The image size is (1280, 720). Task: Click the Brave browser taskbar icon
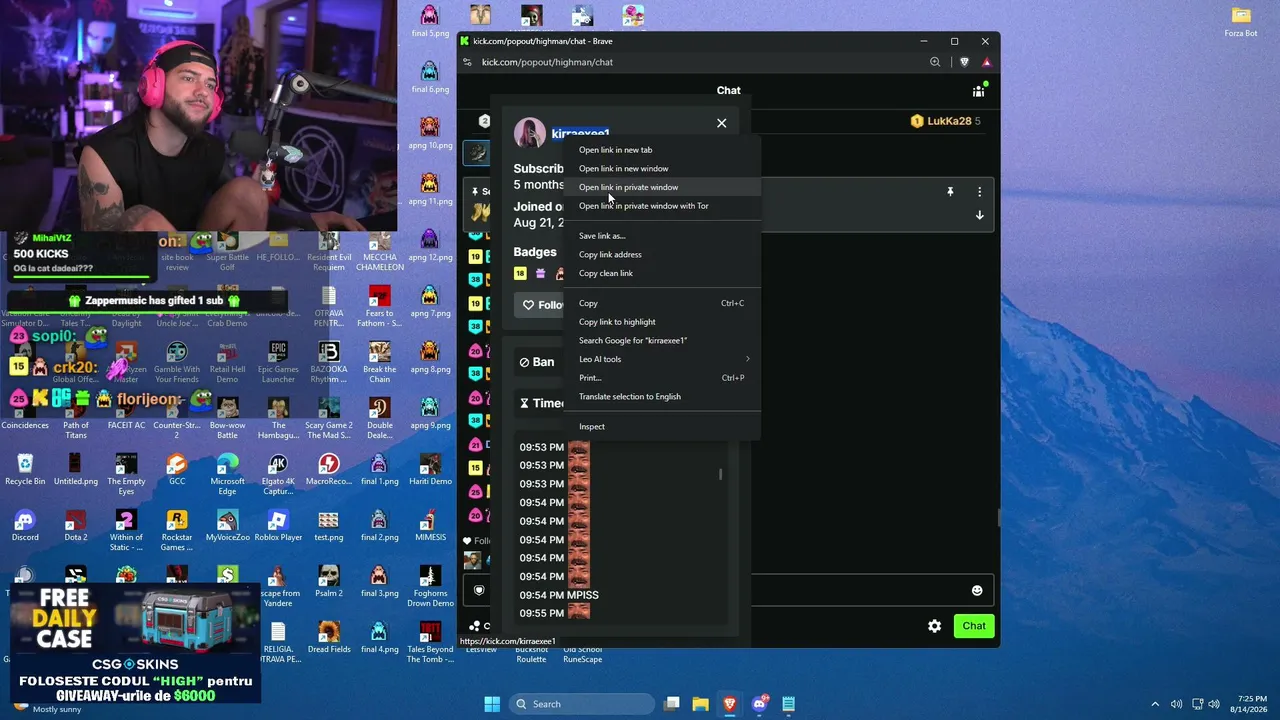(730, 704)
